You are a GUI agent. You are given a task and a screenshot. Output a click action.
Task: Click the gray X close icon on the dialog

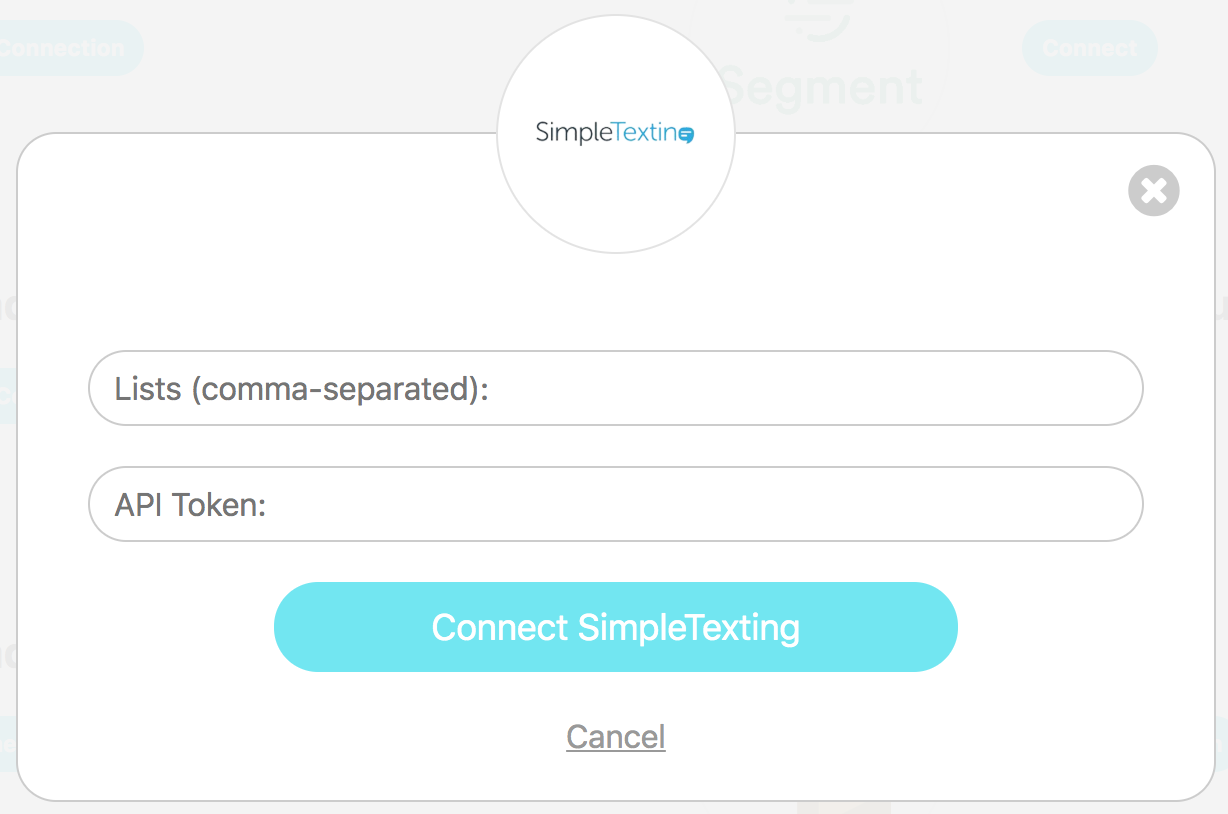tap(1152, 190)
